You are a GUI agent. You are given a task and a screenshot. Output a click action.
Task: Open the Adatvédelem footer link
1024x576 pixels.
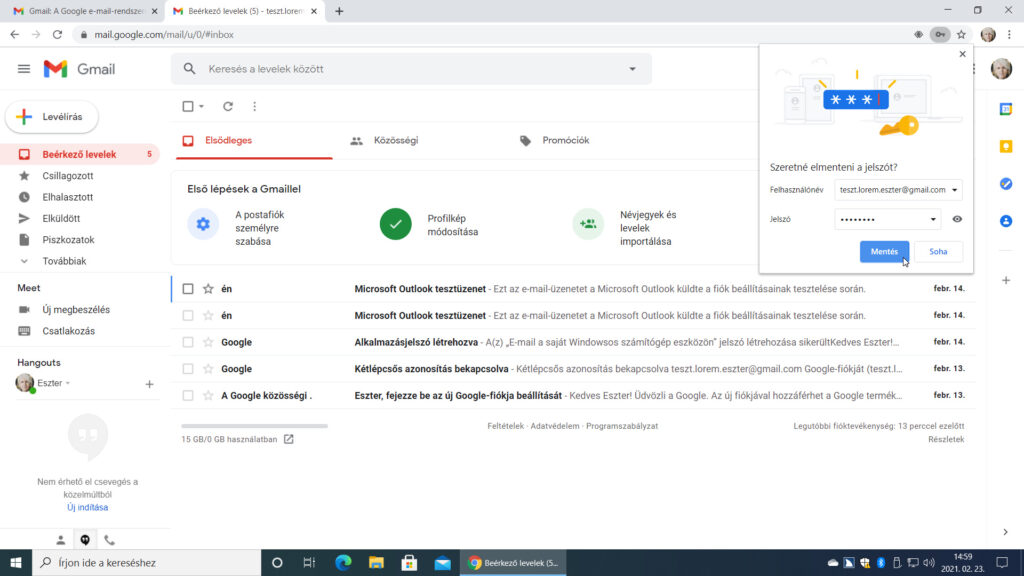tap(554, 426)
